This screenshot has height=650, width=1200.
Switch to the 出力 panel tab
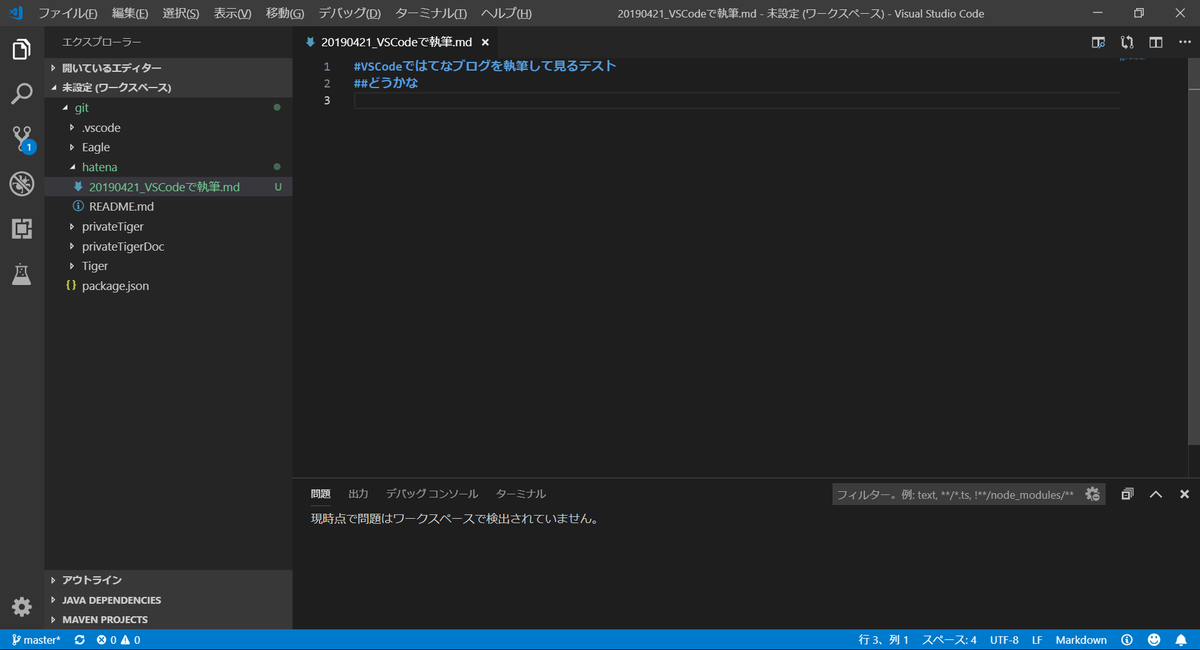pos(358,493)
